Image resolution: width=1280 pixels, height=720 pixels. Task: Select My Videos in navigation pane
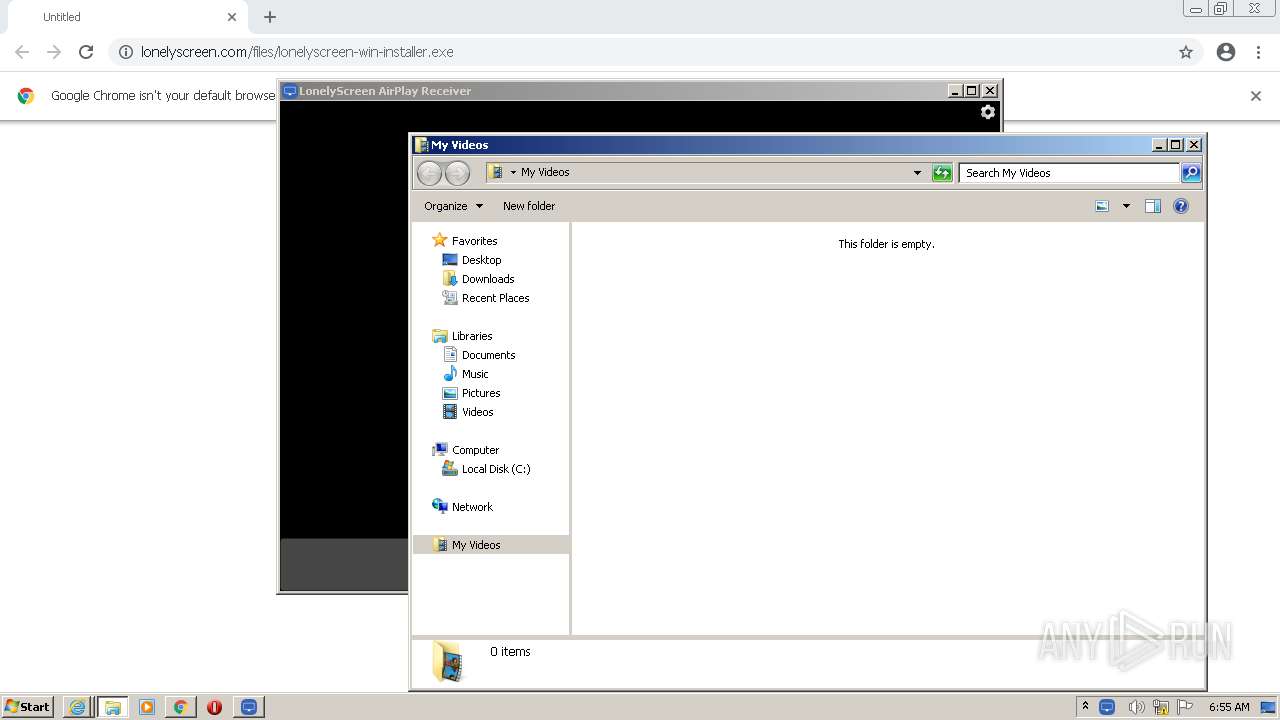pyautogui.click(x=491, y=545)
